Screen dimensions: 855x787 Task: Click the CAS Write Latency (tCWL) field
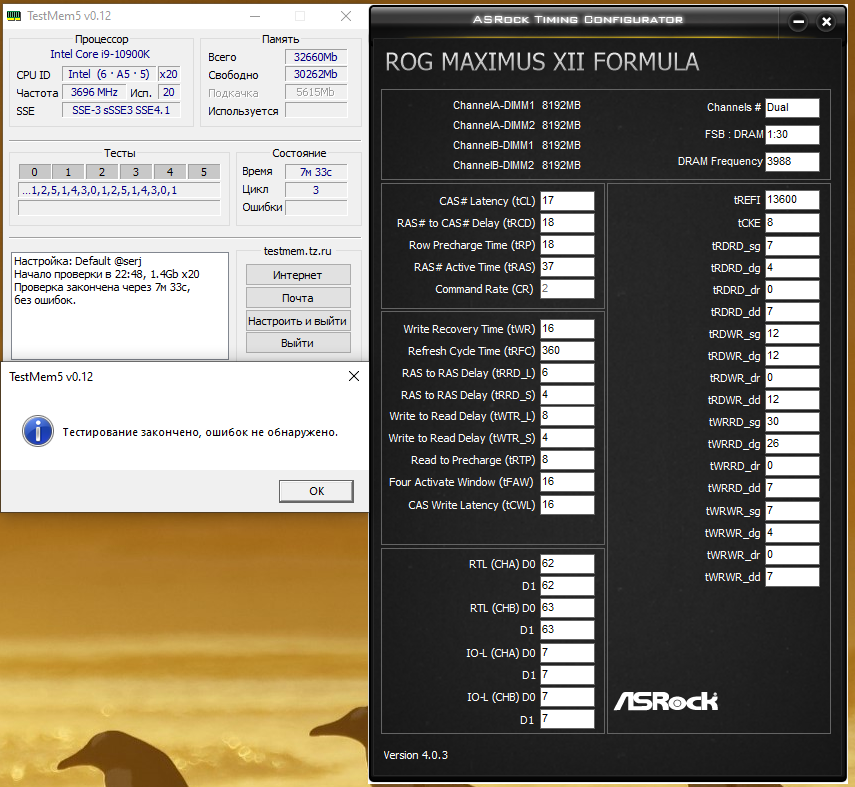coord(567,504)
